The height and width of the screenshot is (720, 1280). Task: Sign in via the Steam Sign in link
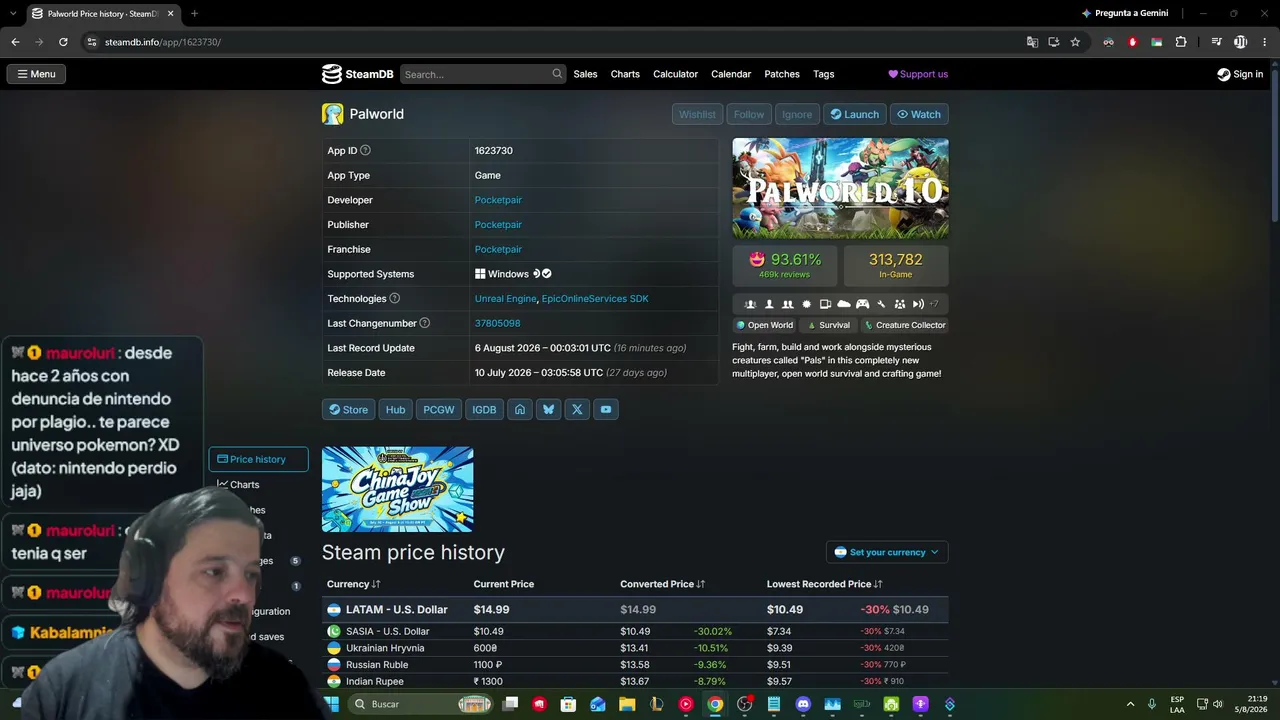[x=1240, y=74]
